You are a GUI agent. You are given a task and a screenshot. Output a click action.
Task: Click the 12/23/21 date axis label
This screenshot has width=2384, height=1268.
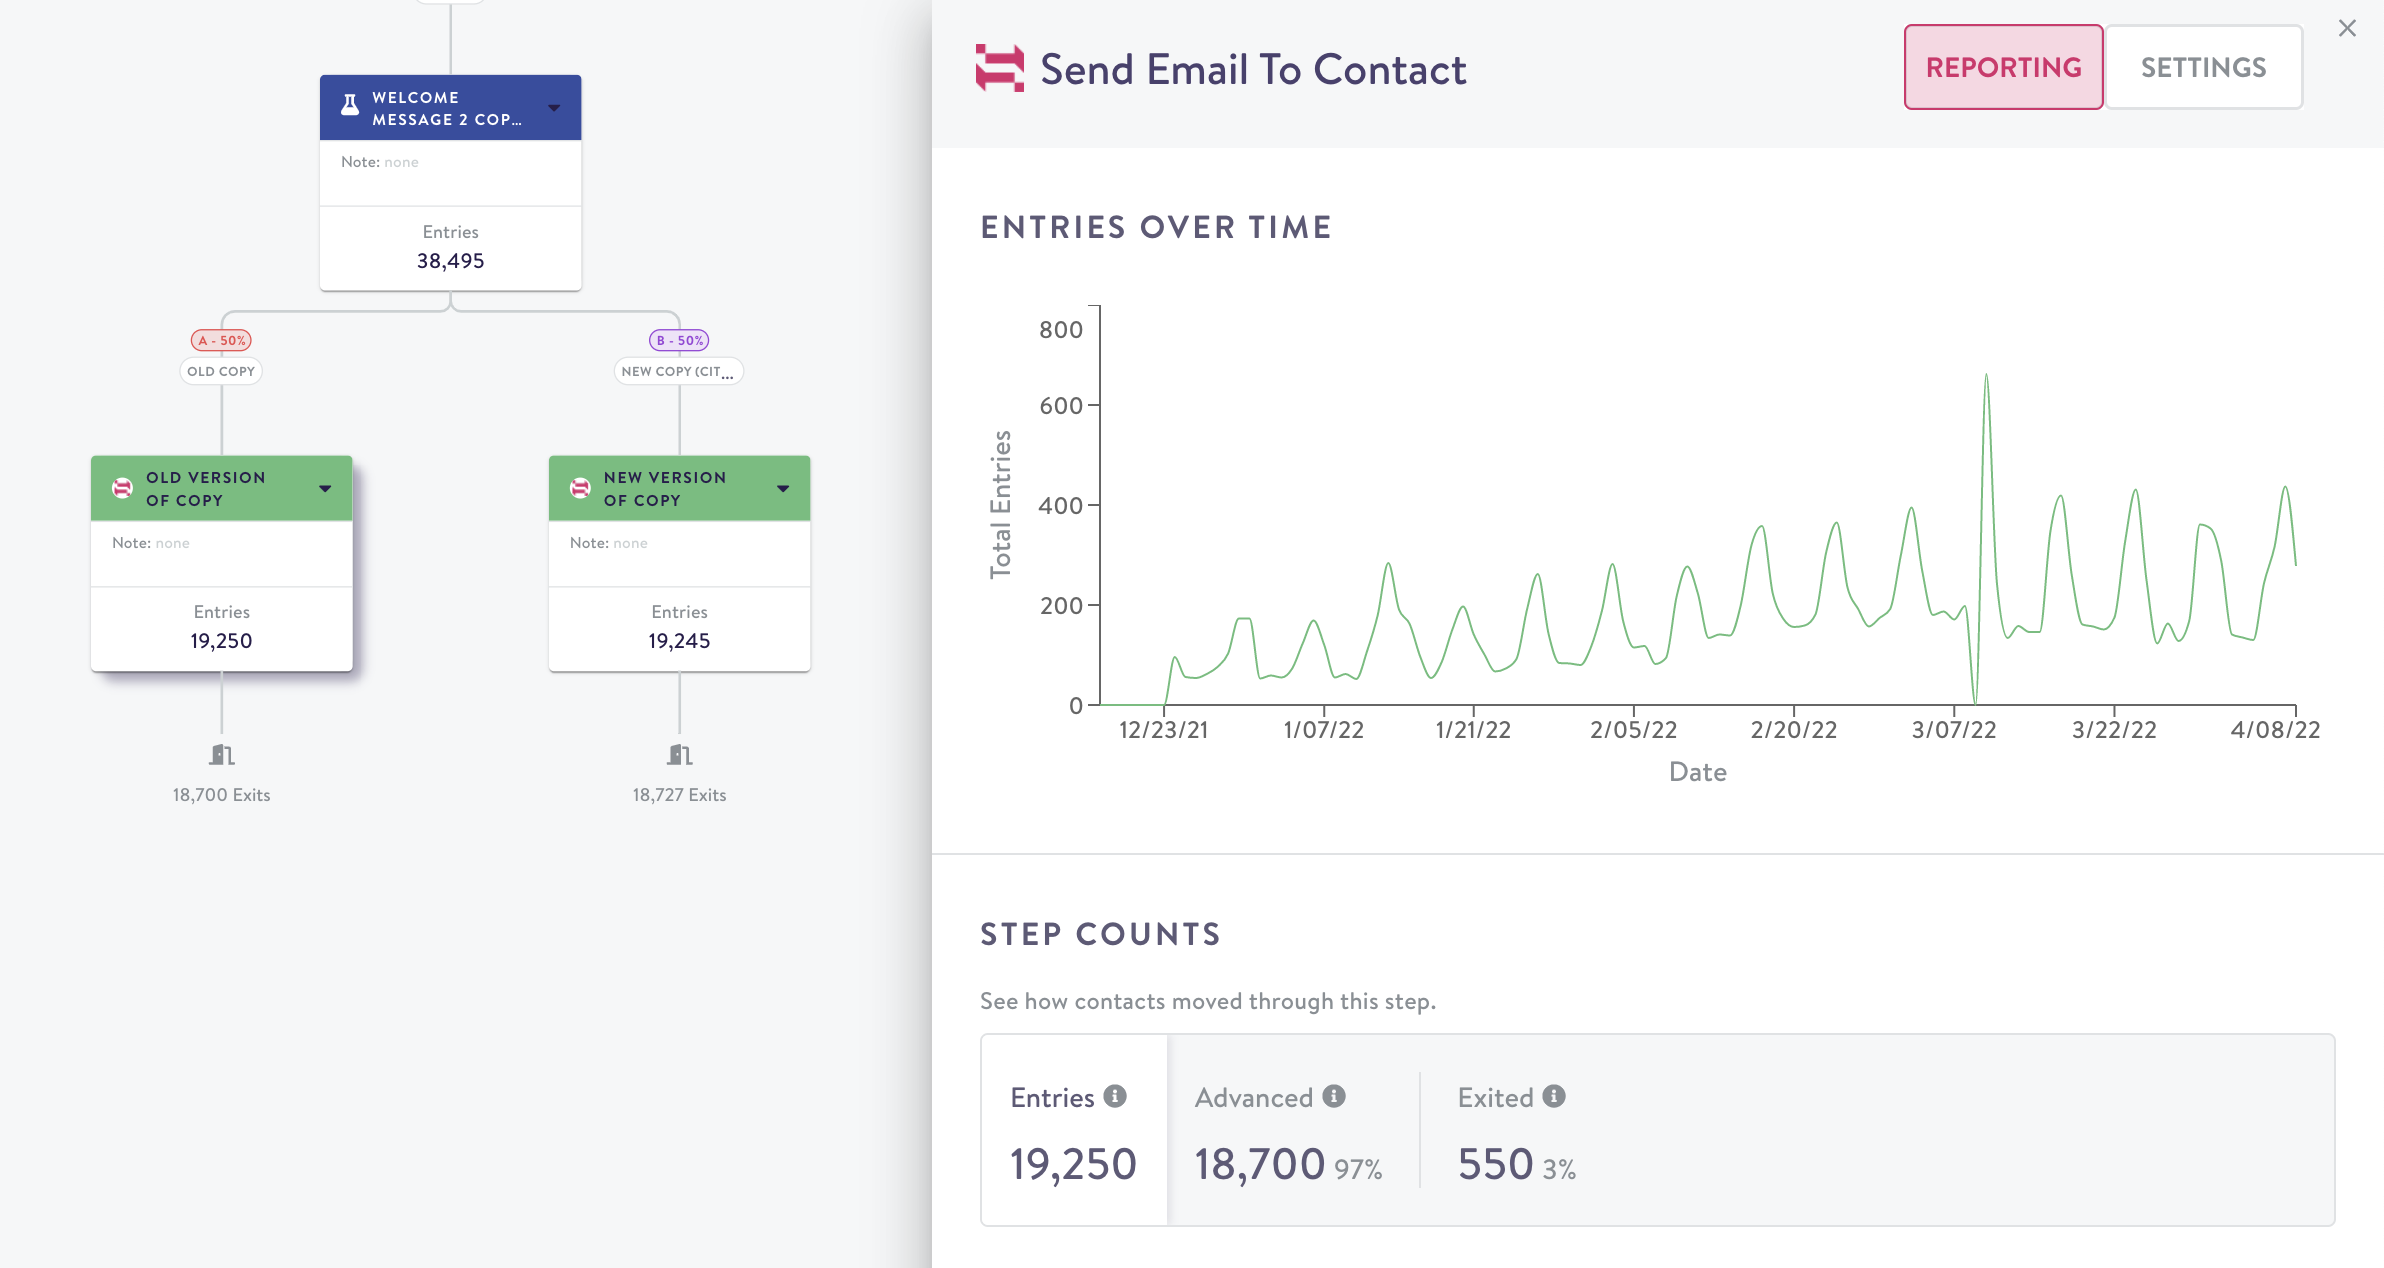1163,730
